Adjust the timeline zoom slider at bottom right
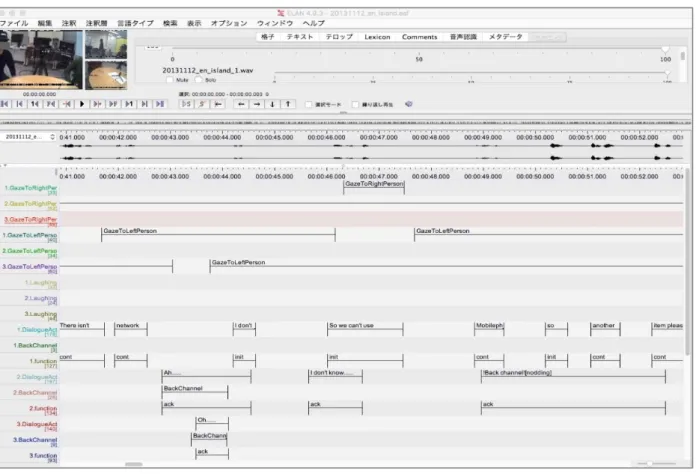The width and height of the screenshot is (696, 474). (x=649, y=463)
